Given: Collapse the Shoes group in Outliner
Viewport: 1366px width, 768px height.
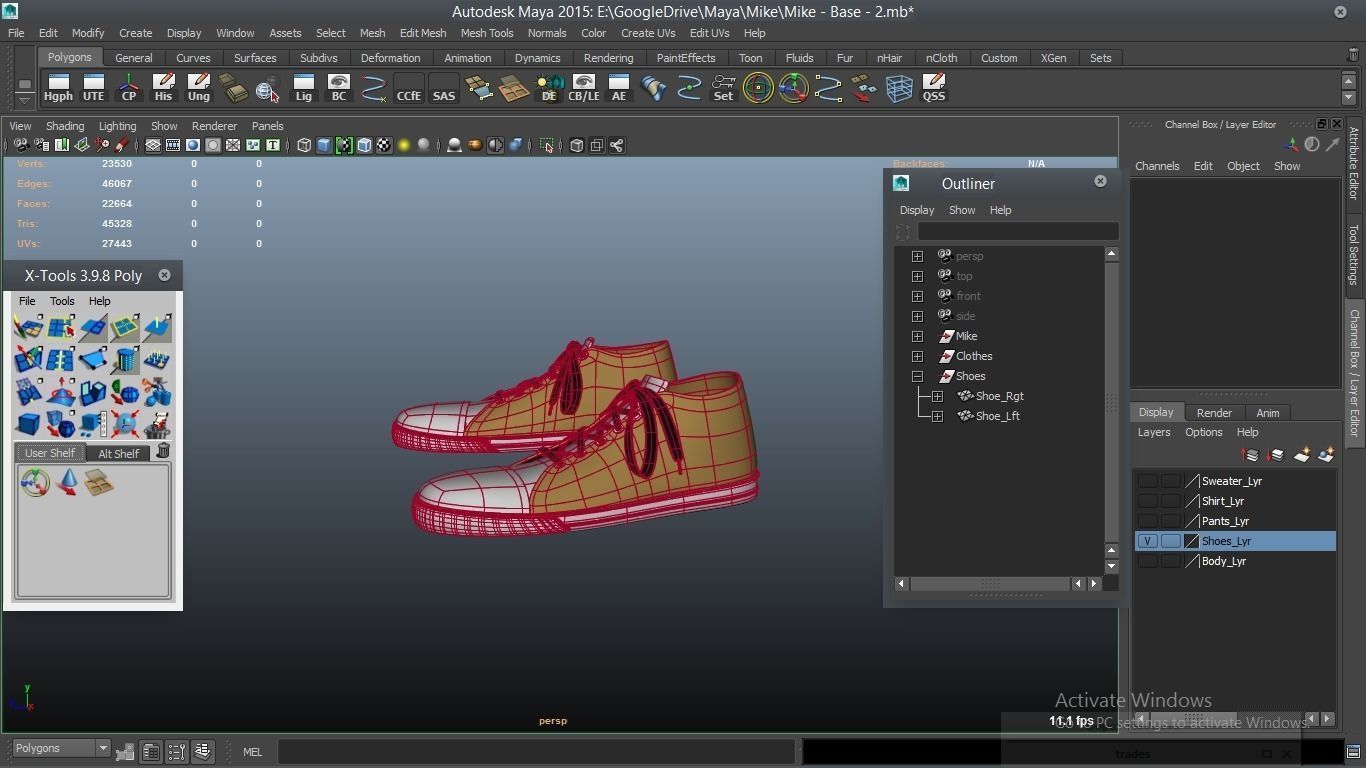Looking at the screenshot, I should coord(917,376).
